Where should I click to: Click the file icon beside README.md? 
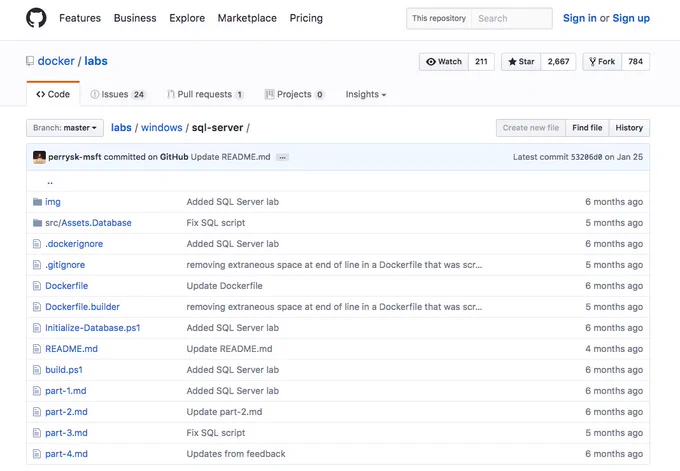coord(37,349)
